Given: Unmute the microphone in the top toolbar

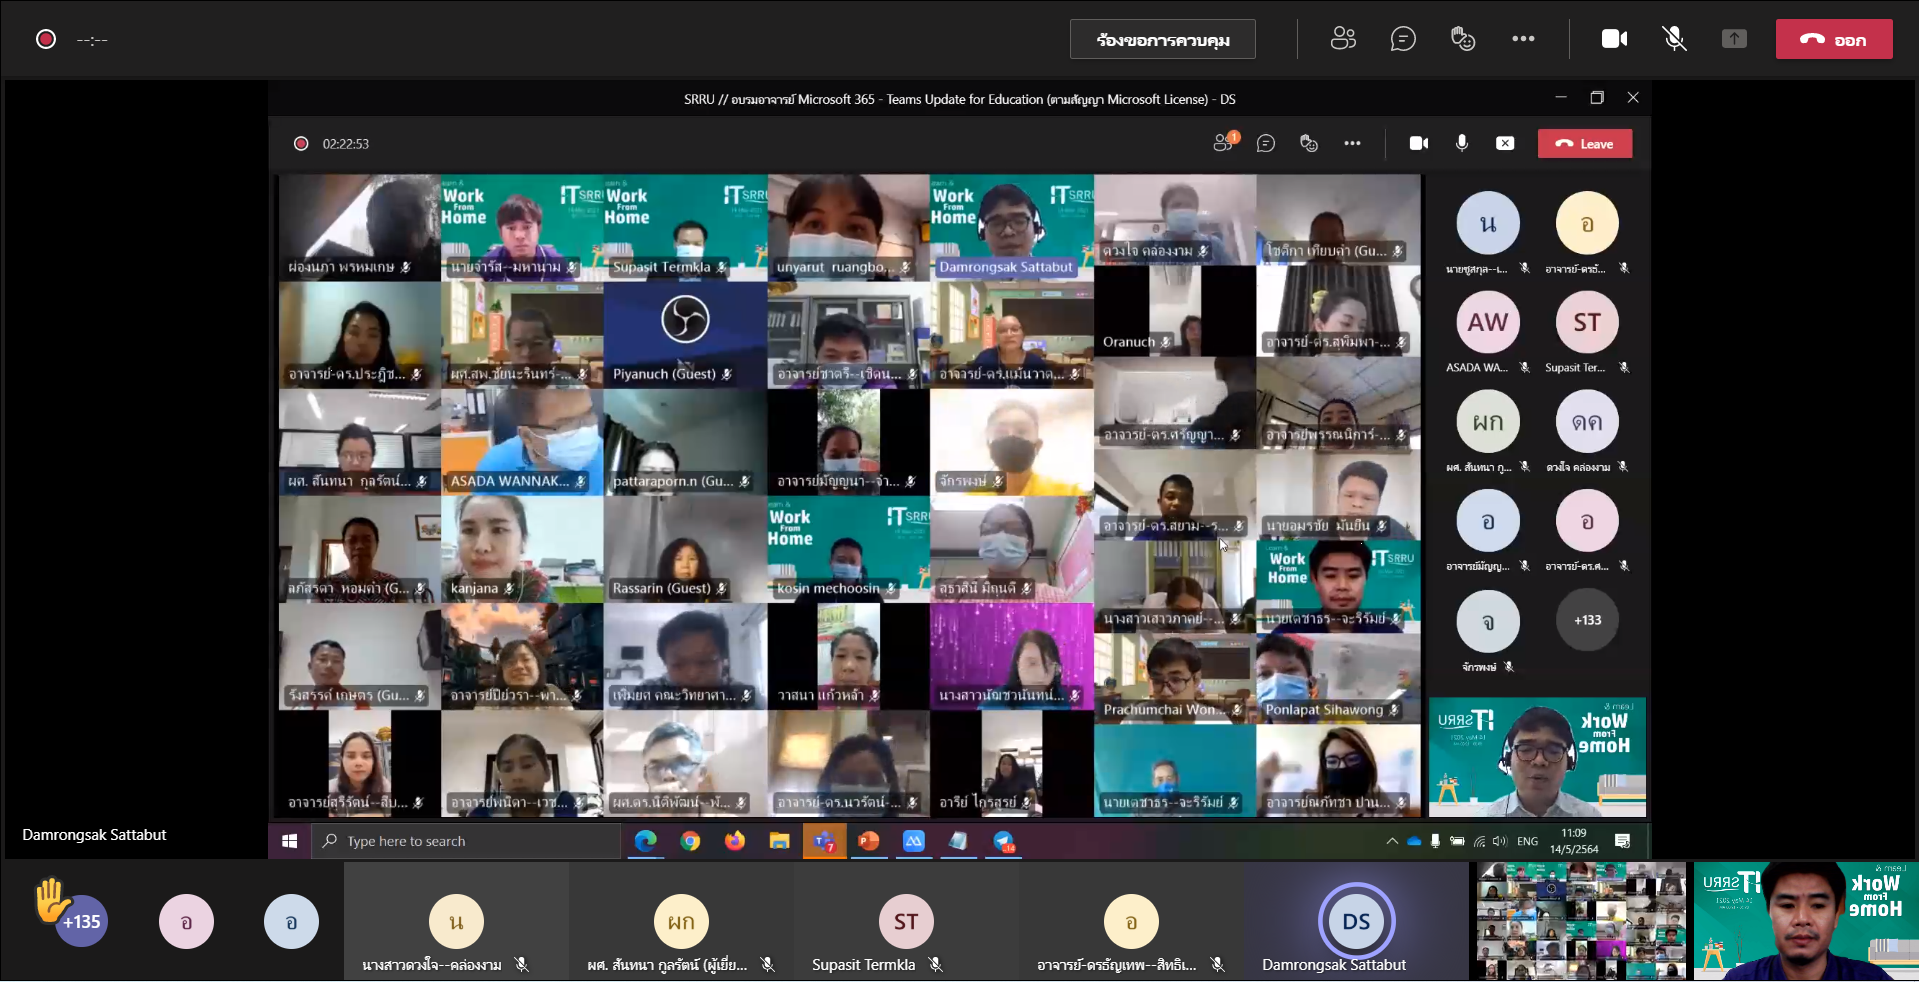Looking at the screenshot, I should tap(1674, 39).
